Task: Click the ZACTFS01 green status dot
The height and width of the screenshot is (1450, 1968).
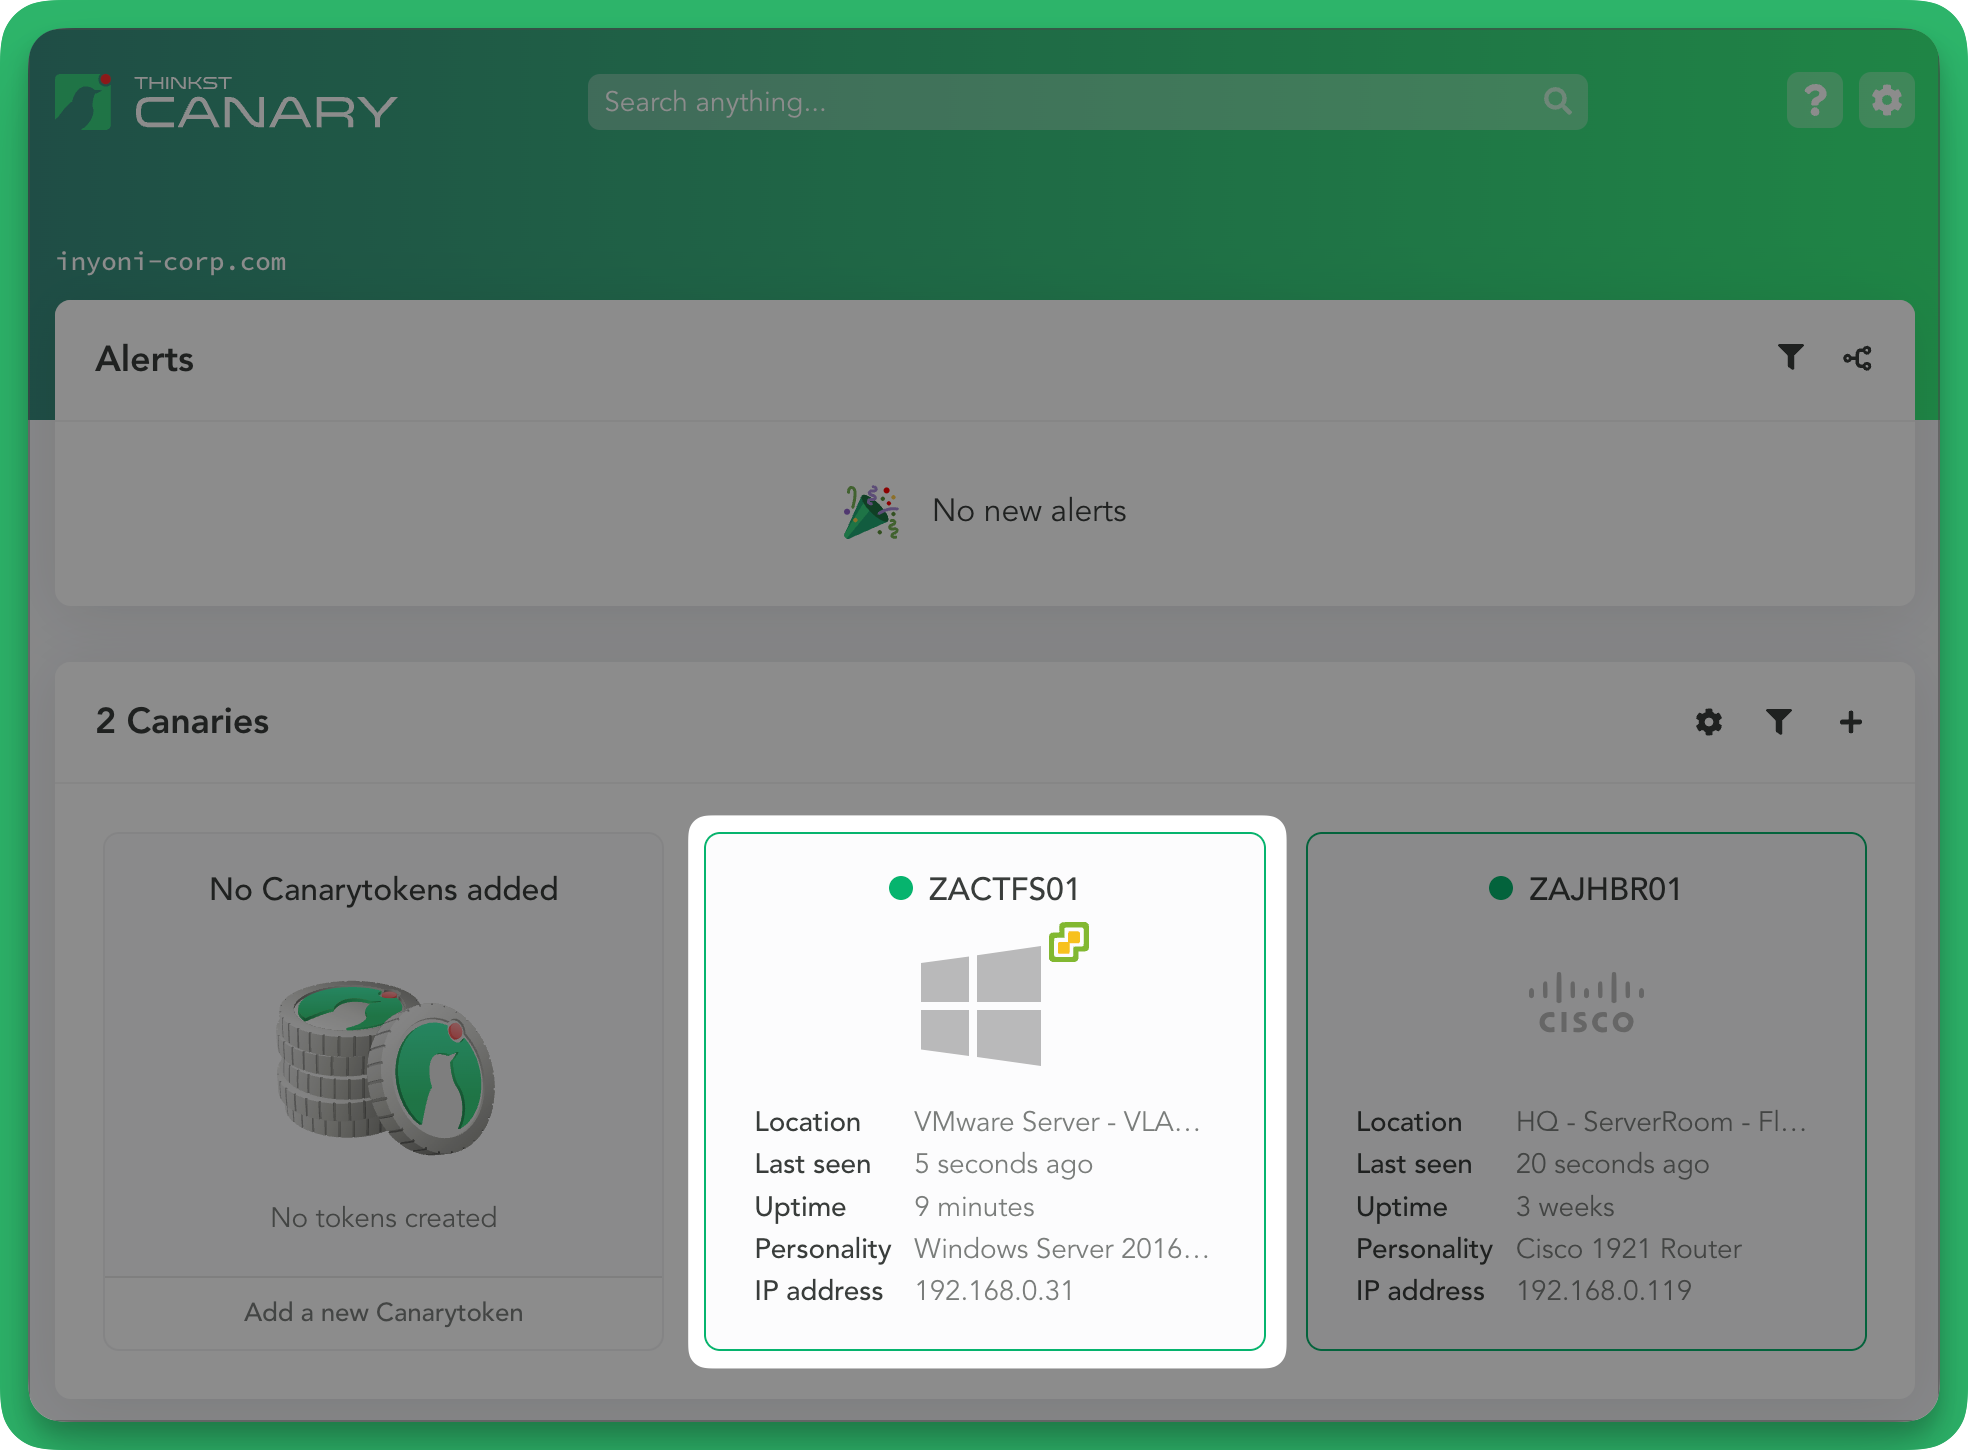Action: 900,888
